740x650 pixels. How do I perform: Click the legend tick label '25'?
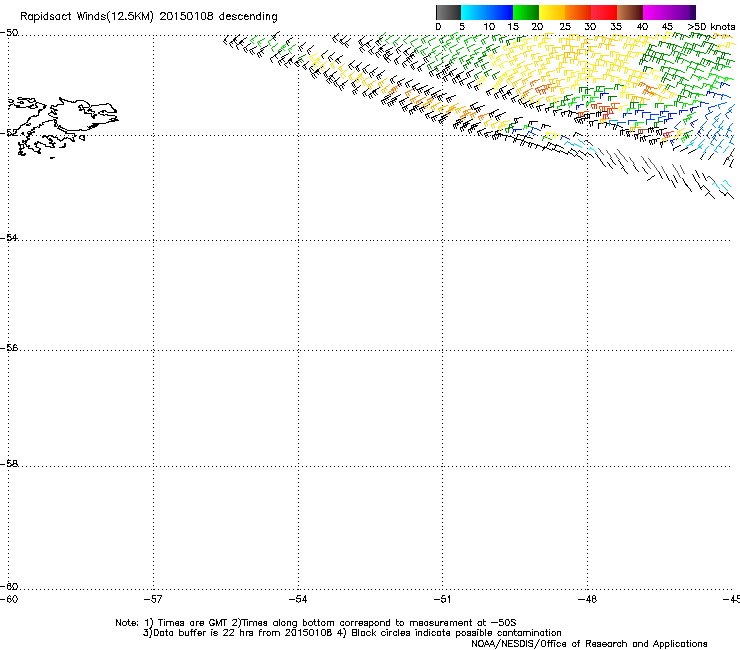564,27
